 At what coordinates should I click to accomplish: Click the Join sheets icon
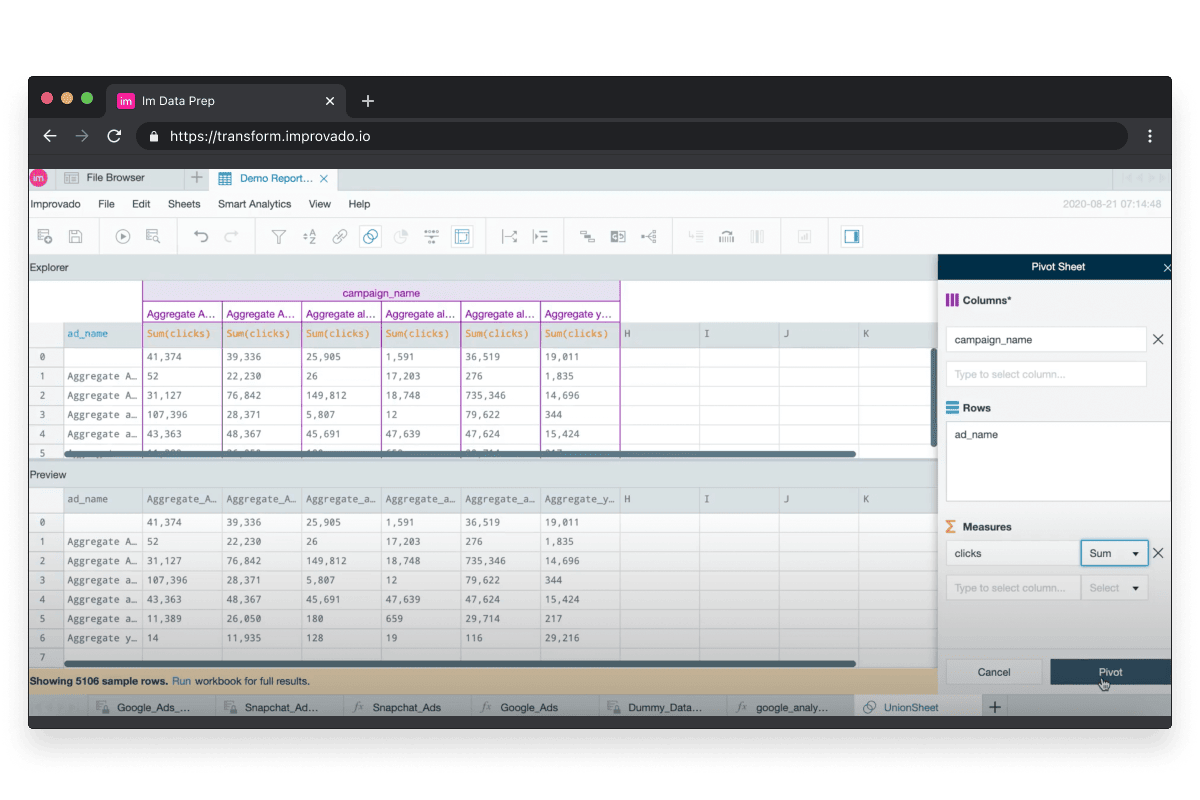pos(370,236)
